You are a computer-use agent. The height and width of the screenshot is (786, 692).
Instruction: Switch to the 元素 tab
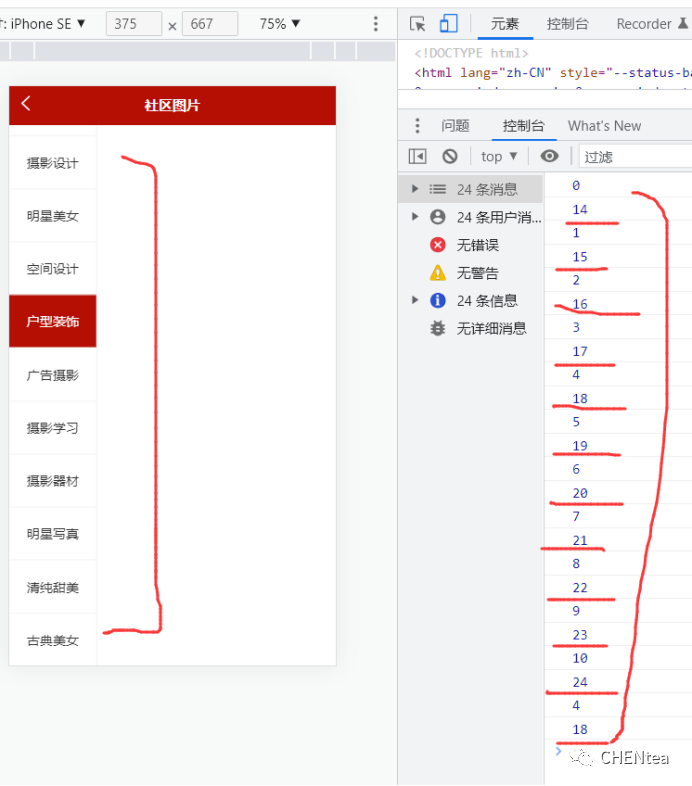click(x=505, y=24)
